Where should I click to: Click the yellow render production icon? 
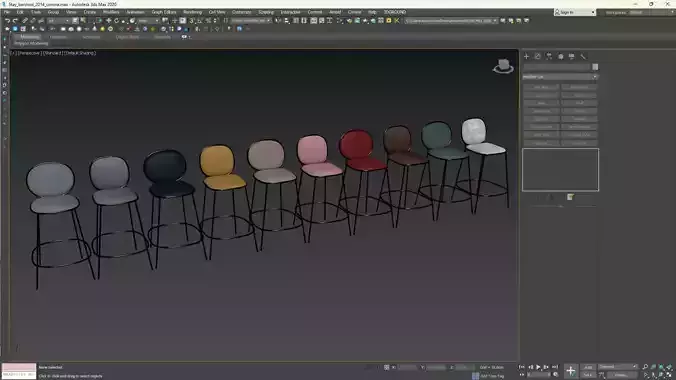[389, 20]
